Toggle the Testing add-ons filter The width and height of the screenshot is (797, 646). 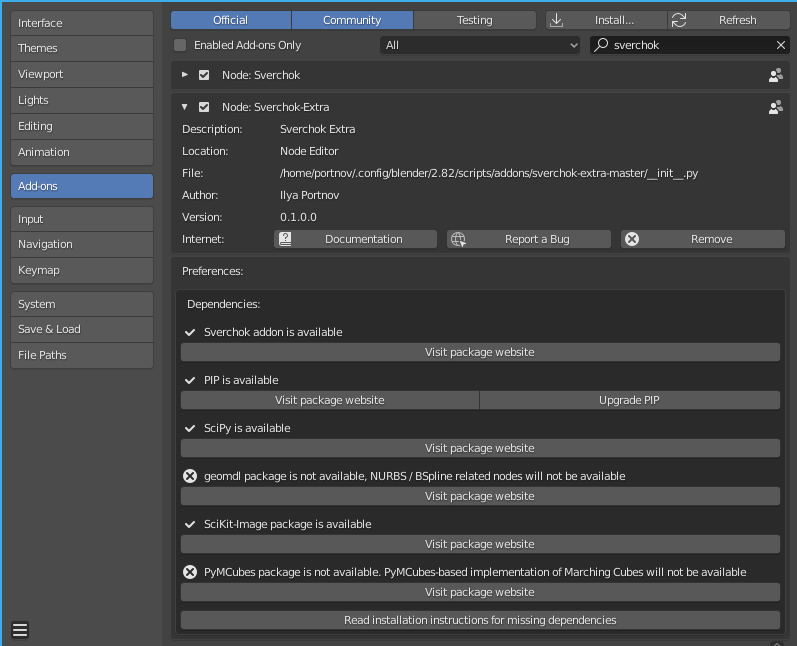pos(475,20)
